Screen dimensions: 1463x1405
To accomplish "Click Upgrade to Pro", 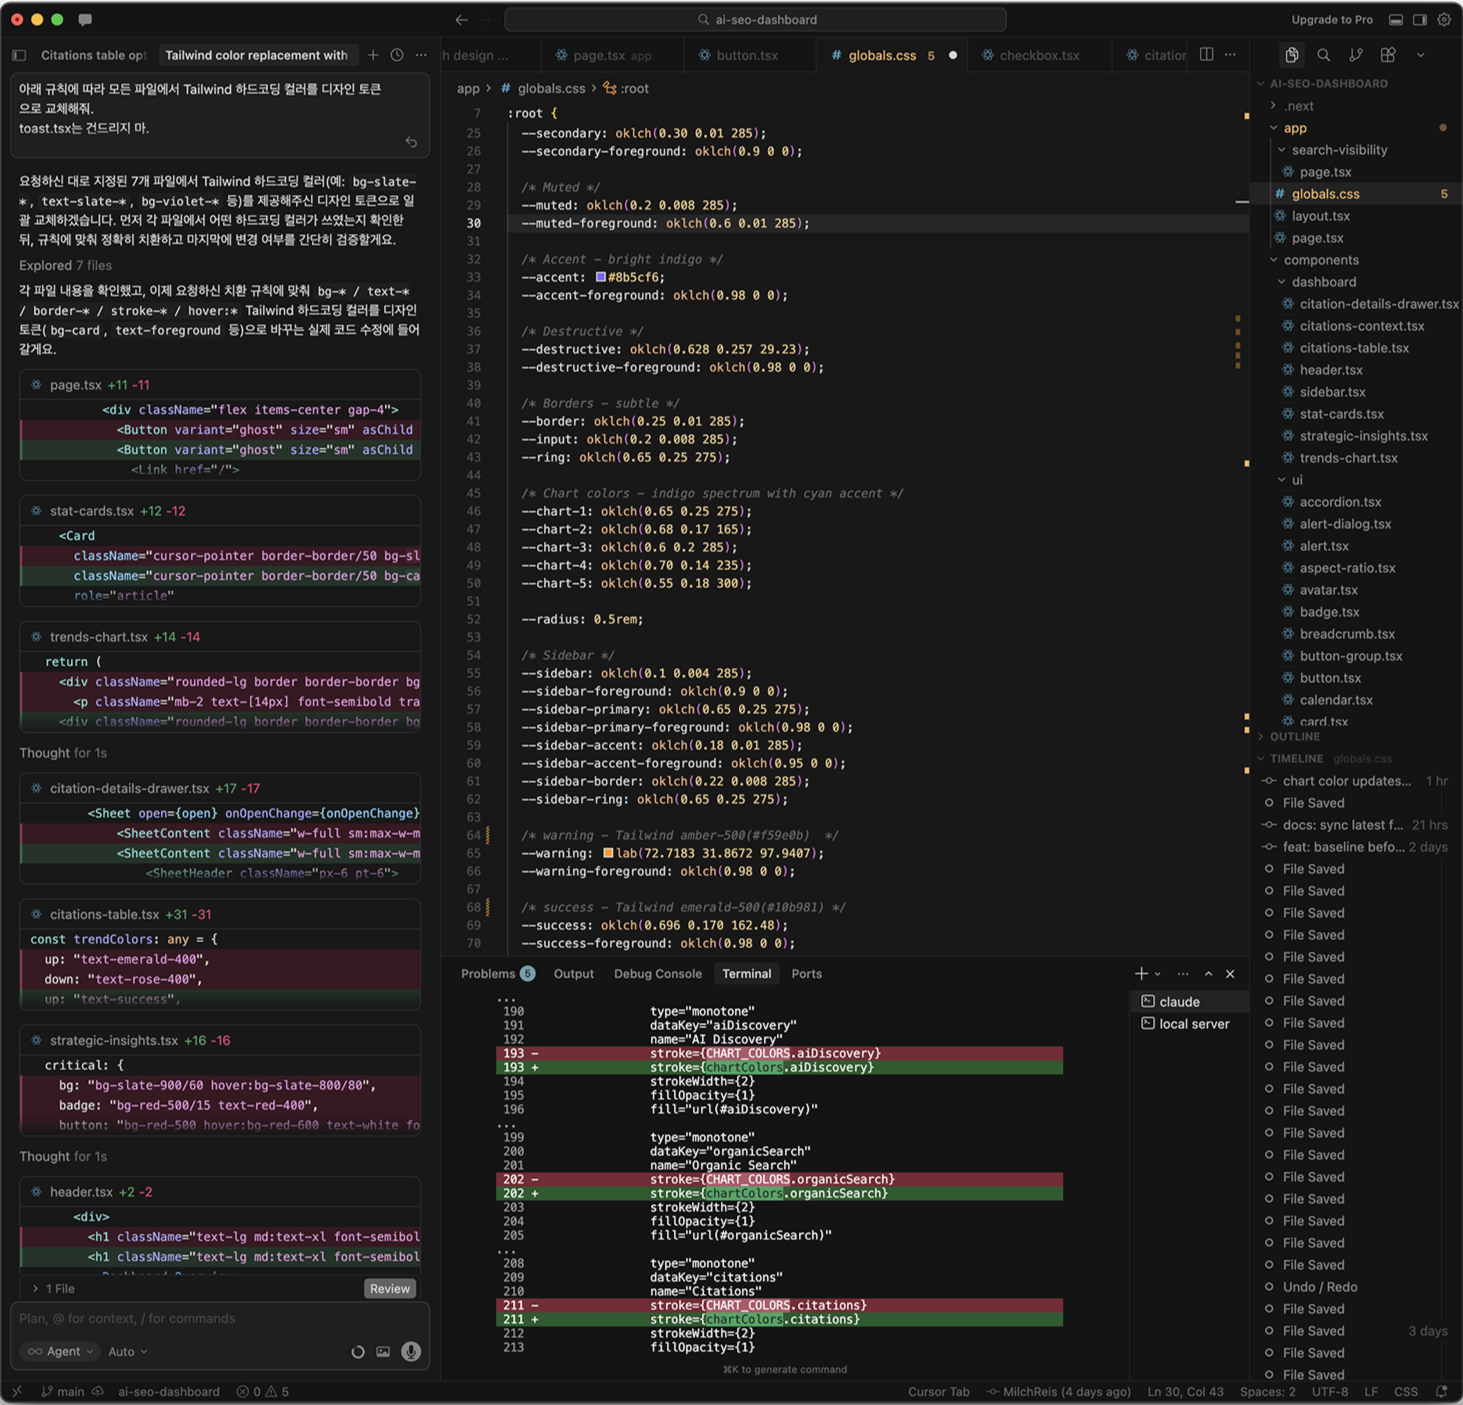I will 1332,19.
